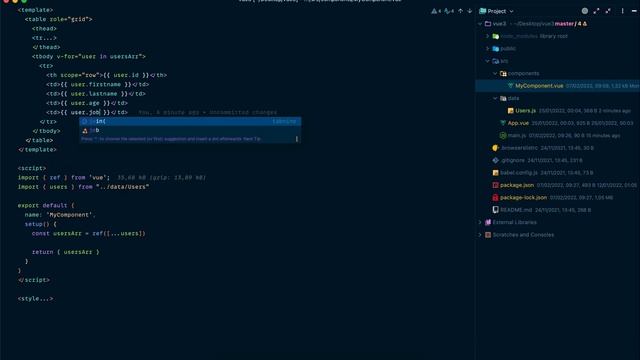Image resolution: width=640 pixels, height=360 pixels.
Task: Open completion popup options (three dots)
Action: pos(297,139)
